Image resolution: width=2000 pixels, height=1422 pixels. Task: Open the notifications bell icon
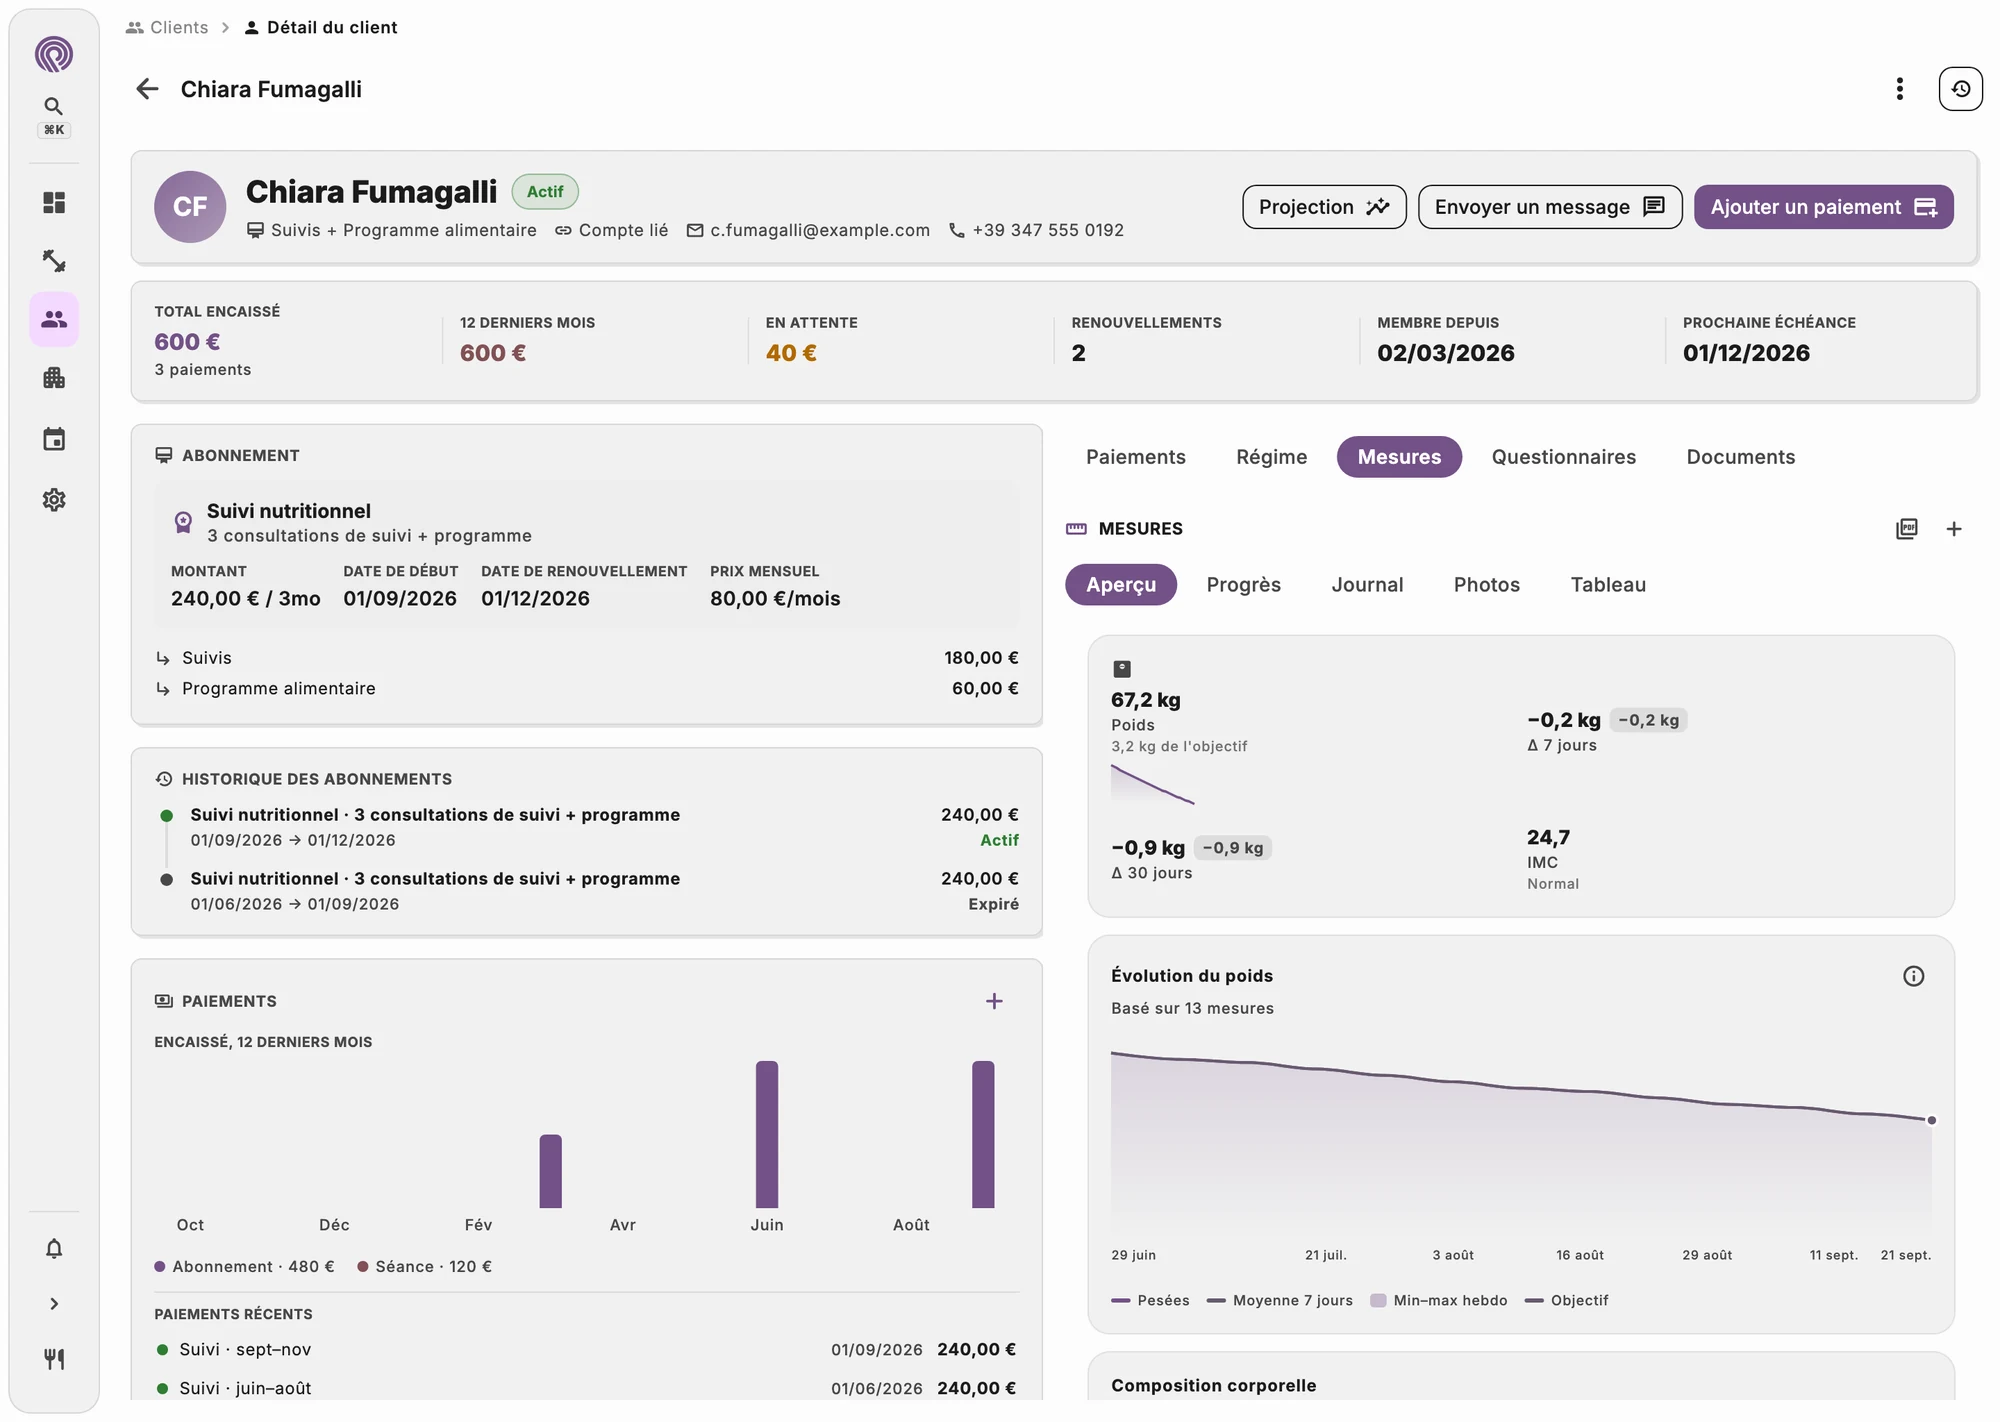(x=54, y=1248)
